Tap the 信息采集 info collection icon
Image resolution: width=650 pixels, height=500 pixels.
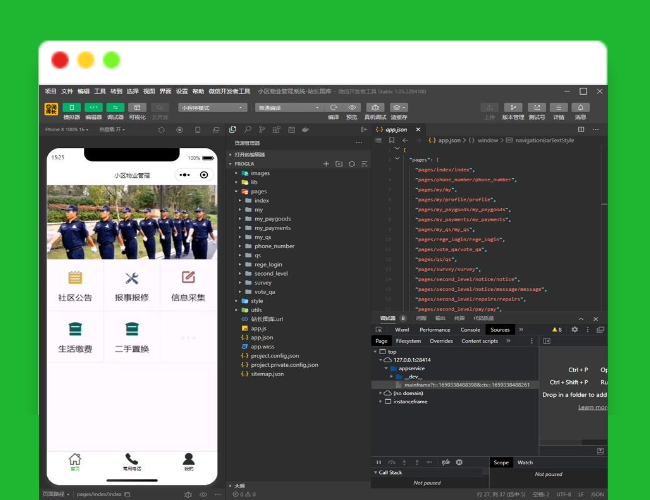point(188,278)
